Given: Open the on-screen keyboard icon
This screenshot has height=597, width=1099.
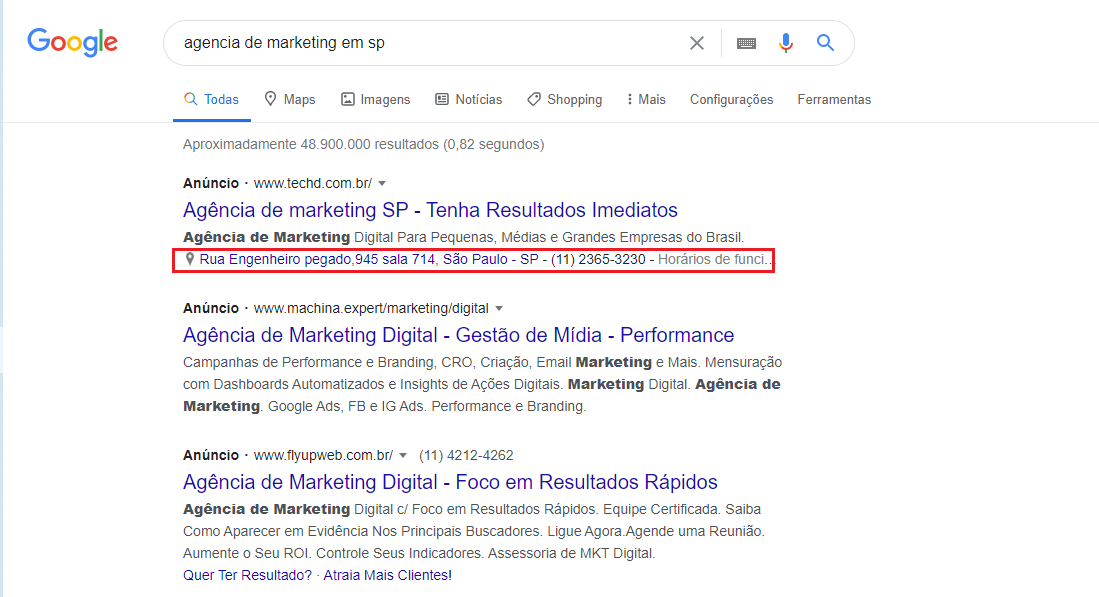Looking at the screenshot, I should click(746, 43).
